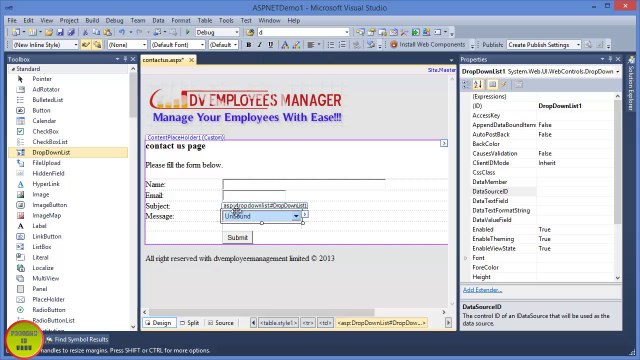This screenshot has width=640, height=360.
Task: Click the Add Extender link
Action: [482, 290]
